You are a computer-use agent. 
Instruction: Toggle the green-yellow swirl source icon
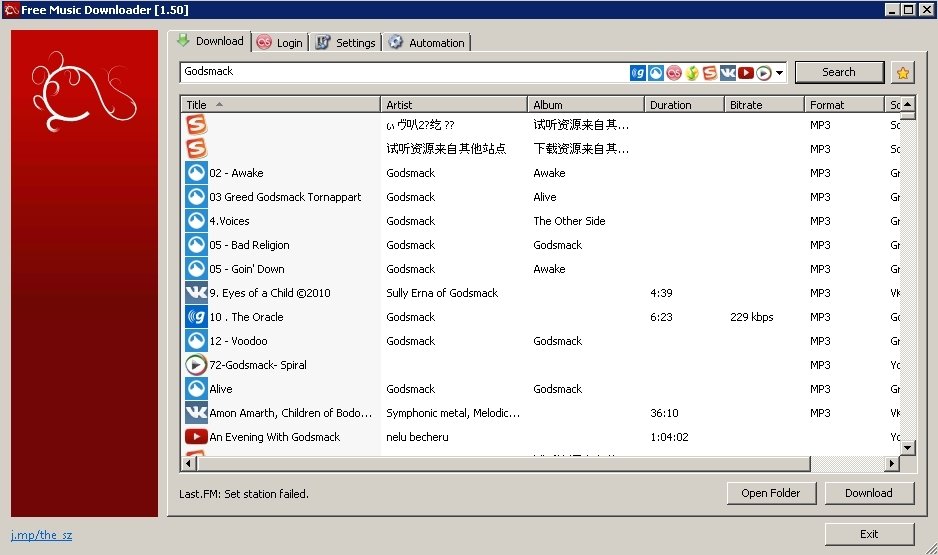point(692,73)
